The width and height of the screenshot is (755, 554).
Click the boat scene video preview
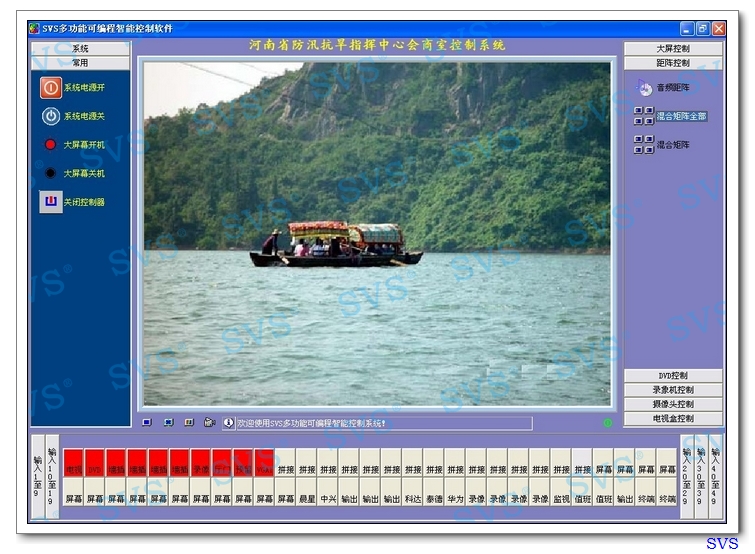[x=376, y=234]
